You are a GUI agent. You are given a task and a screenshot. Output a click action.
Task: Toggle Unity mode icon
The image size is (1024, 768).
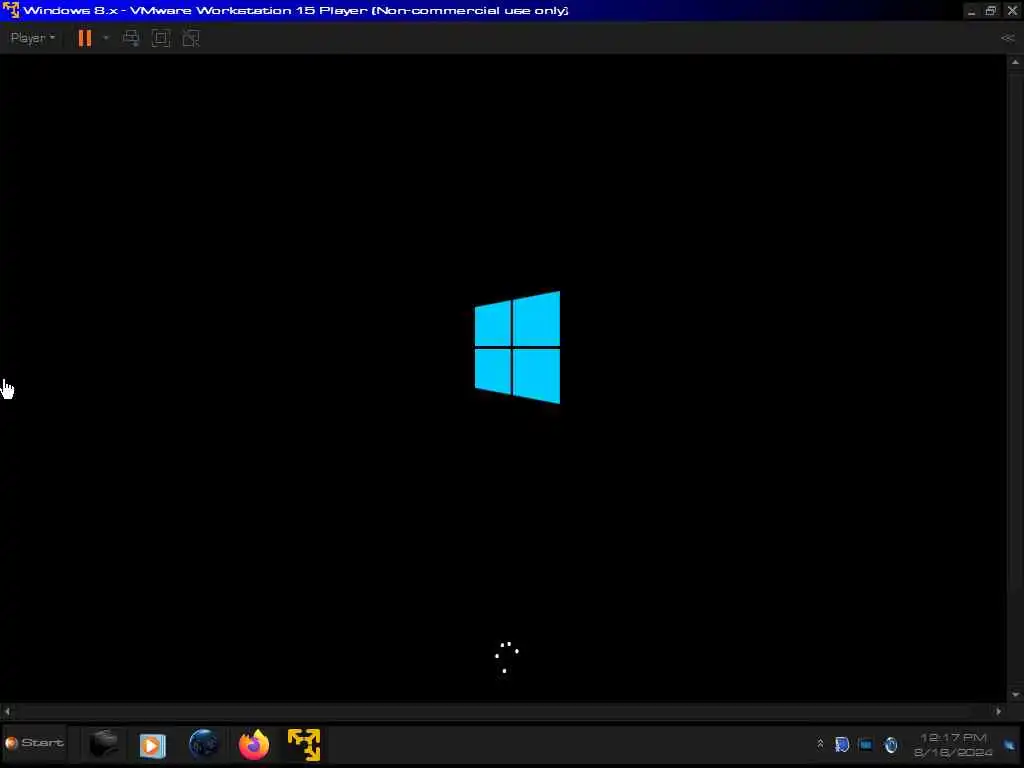click(x=191, y=38)
